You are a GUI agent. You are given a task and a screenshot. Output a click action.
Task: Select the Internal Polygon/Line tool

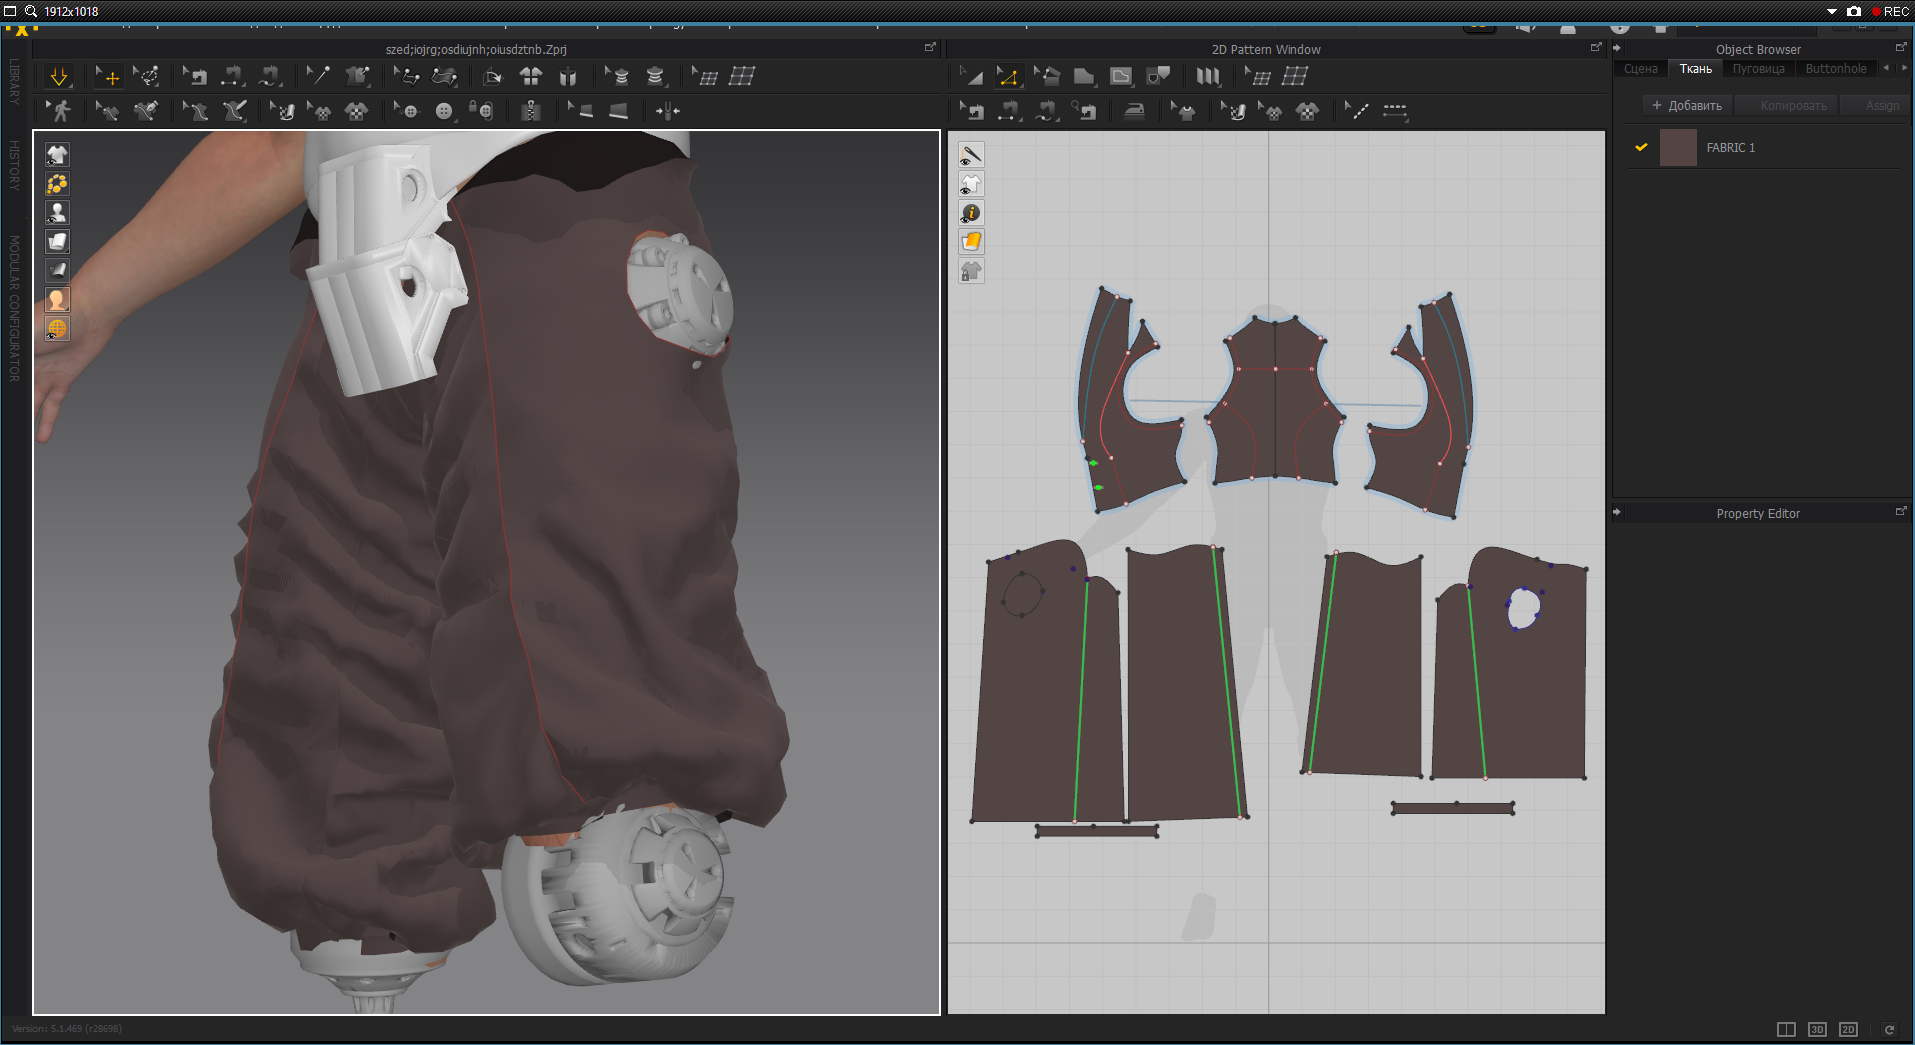[1121, 76]
